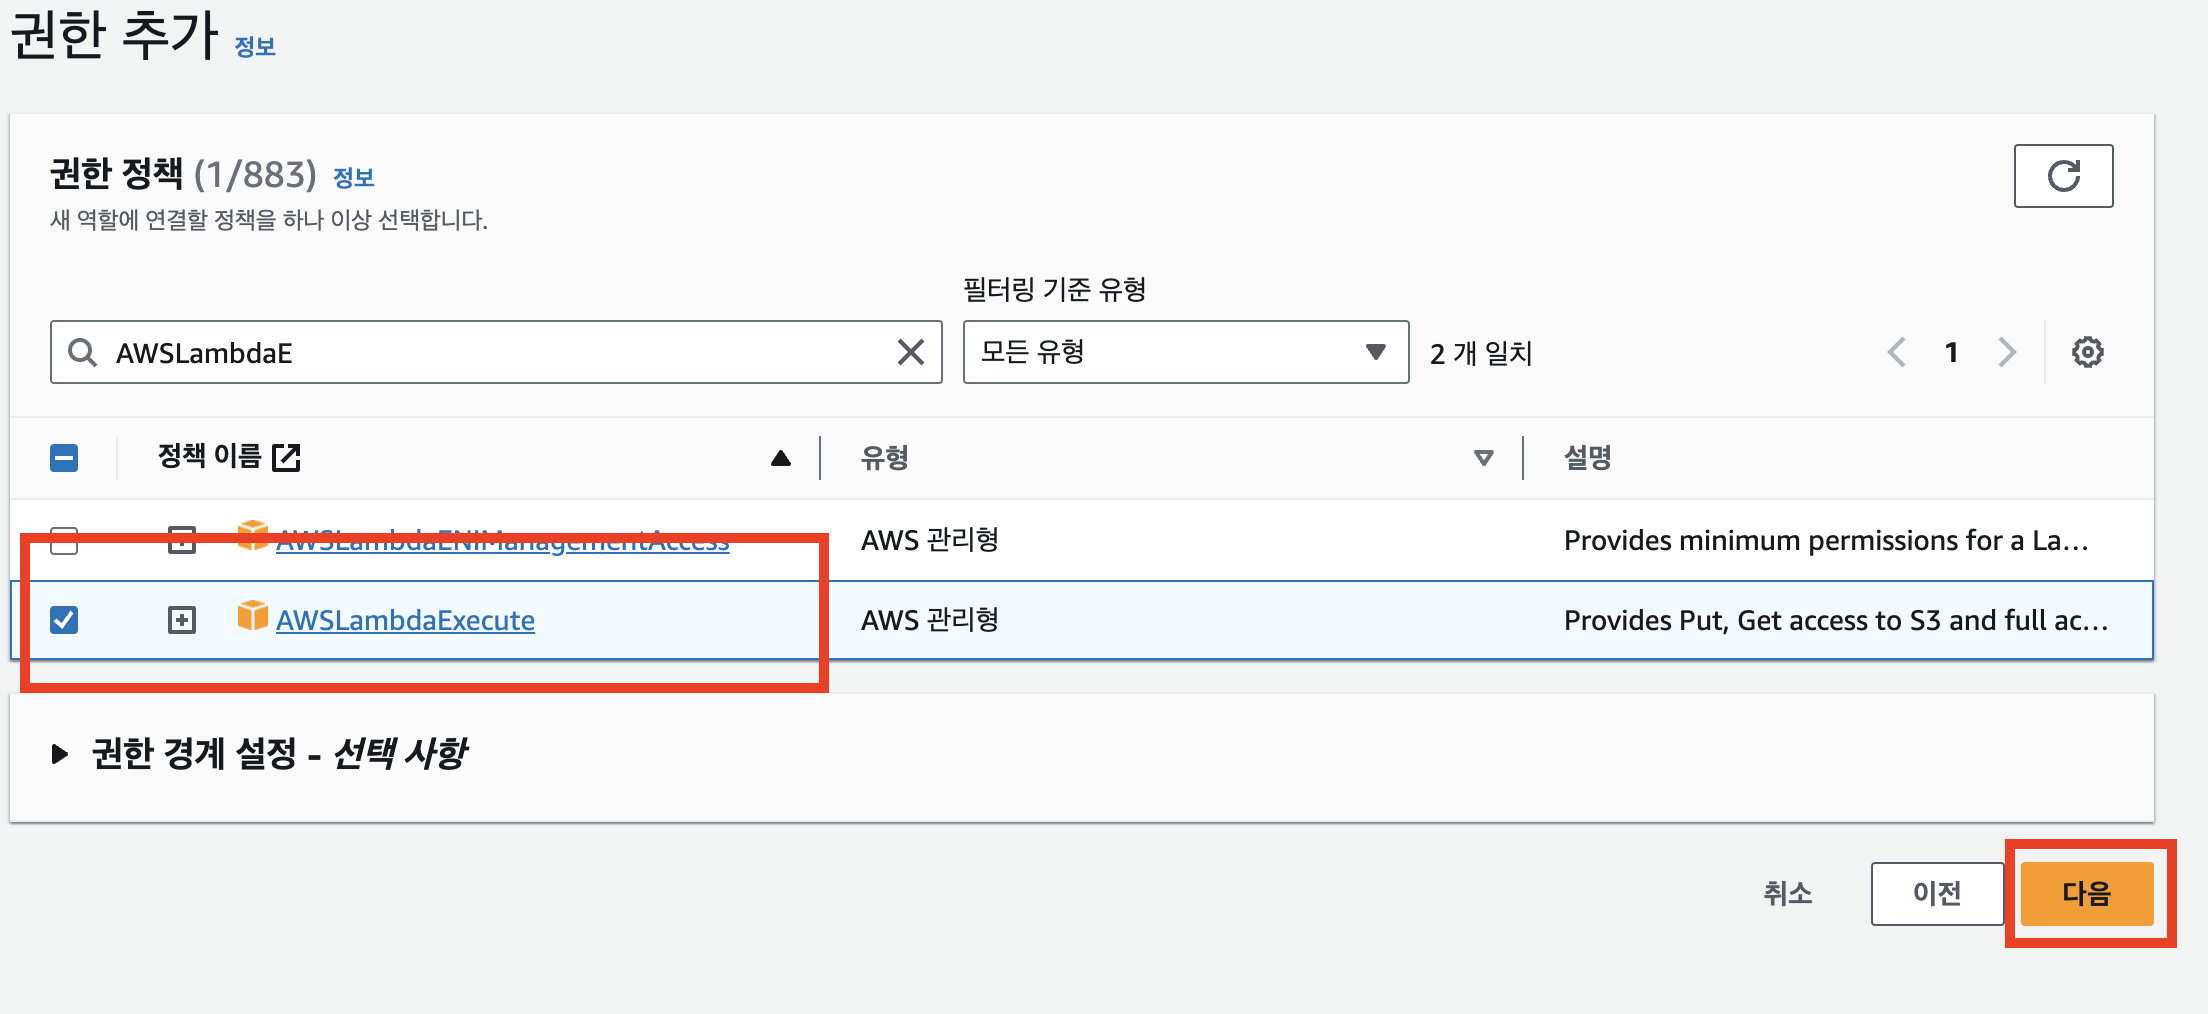Click 정보 link beside 권한 정책

(353, 177)
